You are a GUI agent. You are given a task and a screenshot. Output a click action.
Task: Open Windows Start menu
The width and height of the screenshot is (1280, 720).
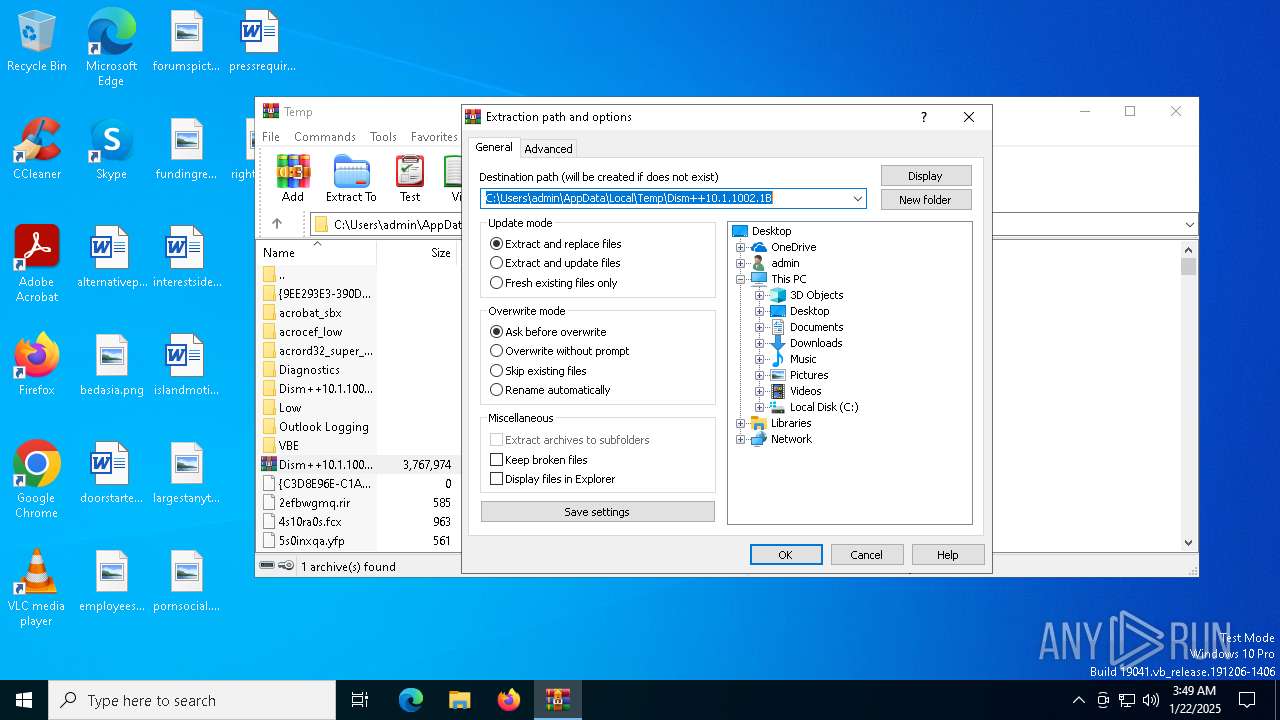pyautogui.click(x=24, y=700)
